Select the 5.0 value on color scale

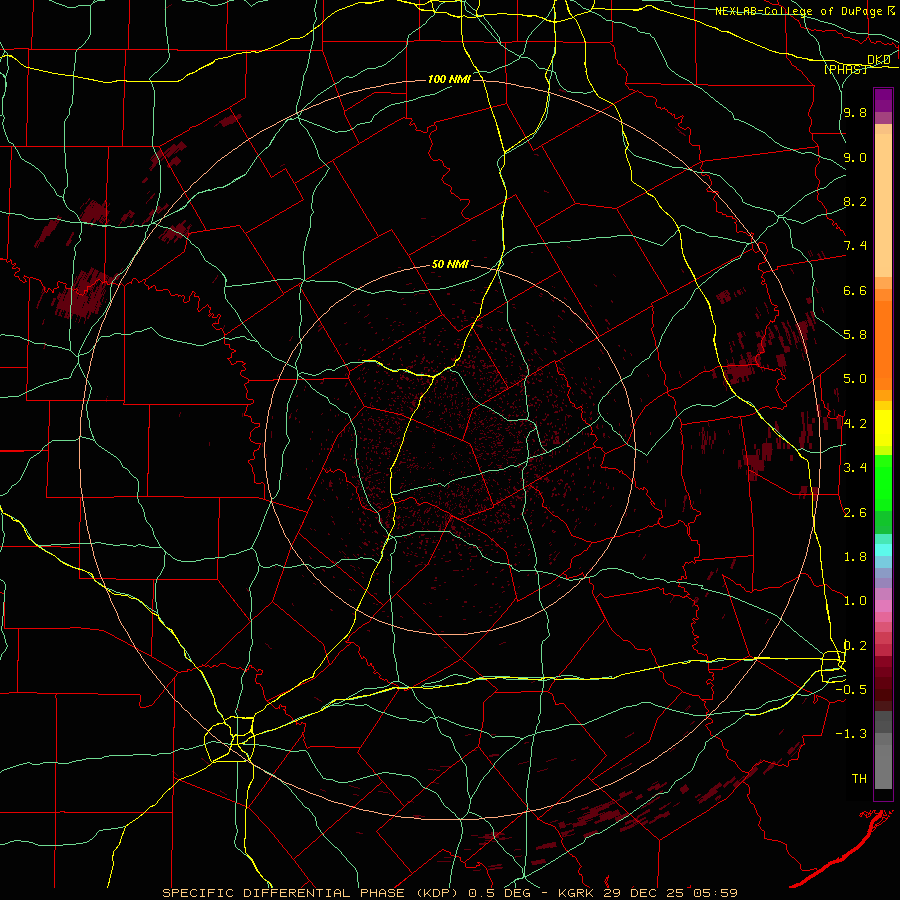click(x=855, y=379)
